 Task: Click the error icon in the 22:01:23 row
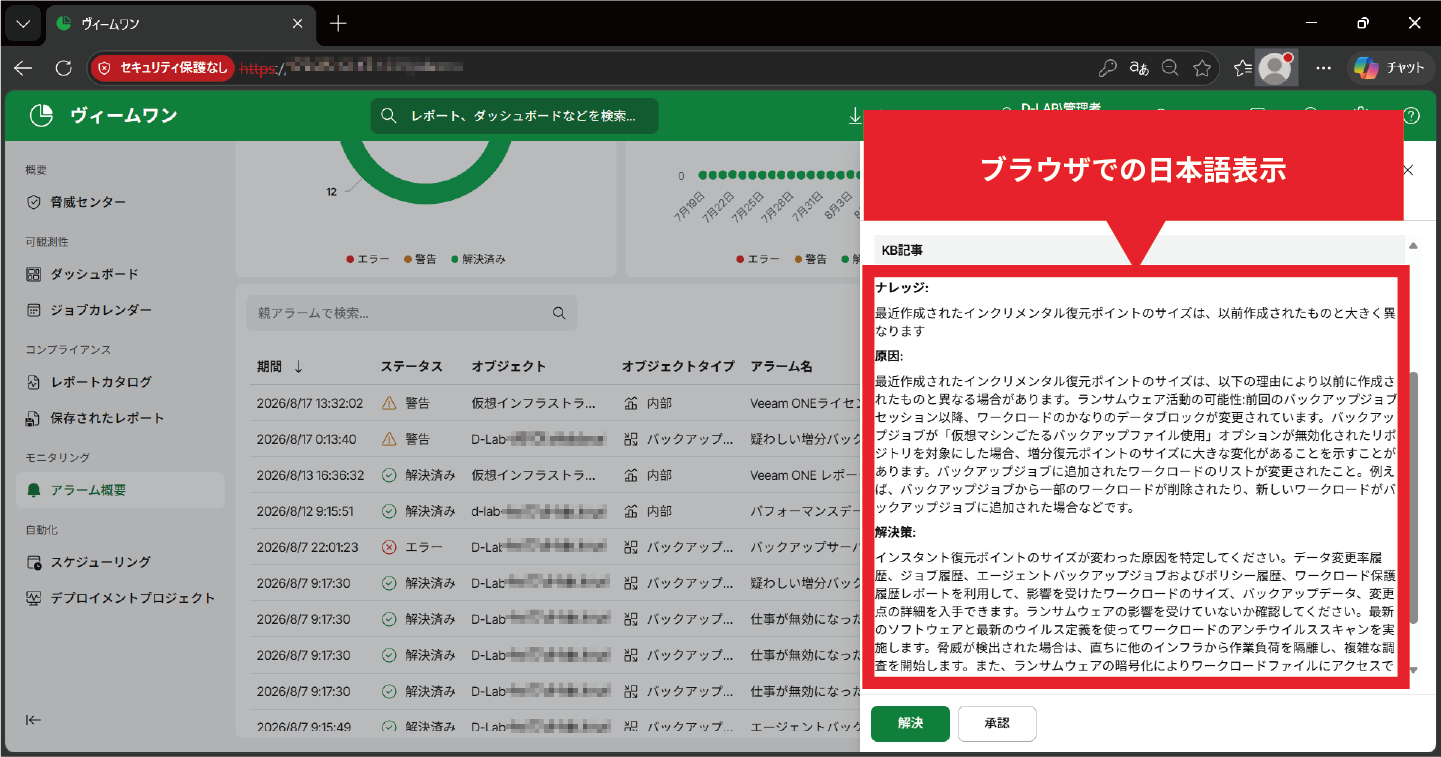[x=389, y=547]
